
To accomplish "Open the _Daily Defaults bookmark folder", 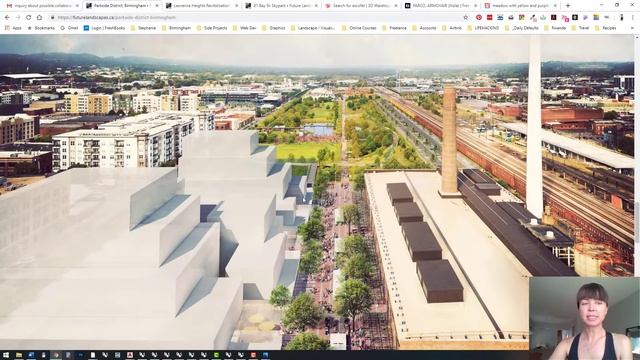I will tap(521, 28).
